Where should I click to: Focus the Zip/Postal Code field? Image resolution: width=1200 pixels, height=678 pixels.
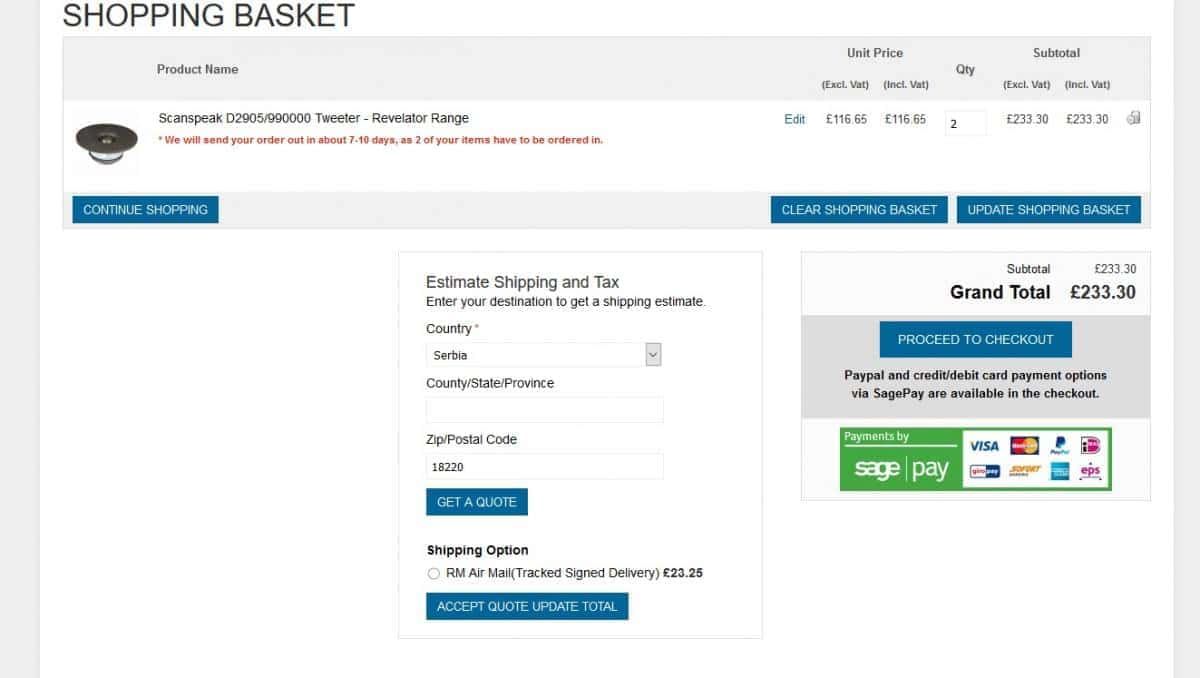pos(544,466)
